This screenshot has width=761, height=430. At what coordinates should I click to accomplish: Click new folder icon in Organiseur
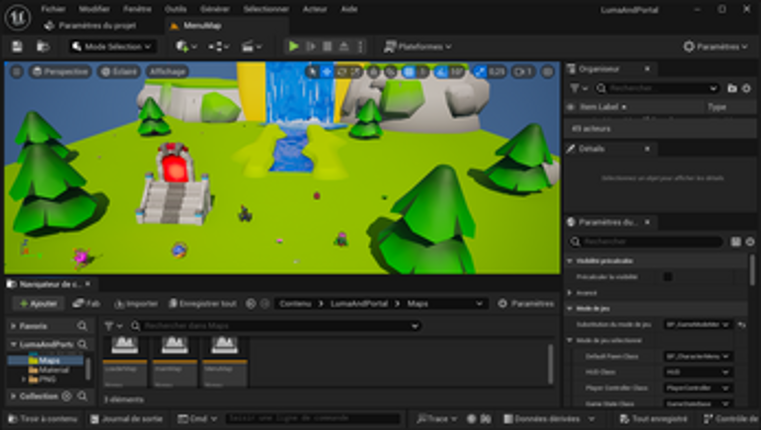tap(732, 88)
